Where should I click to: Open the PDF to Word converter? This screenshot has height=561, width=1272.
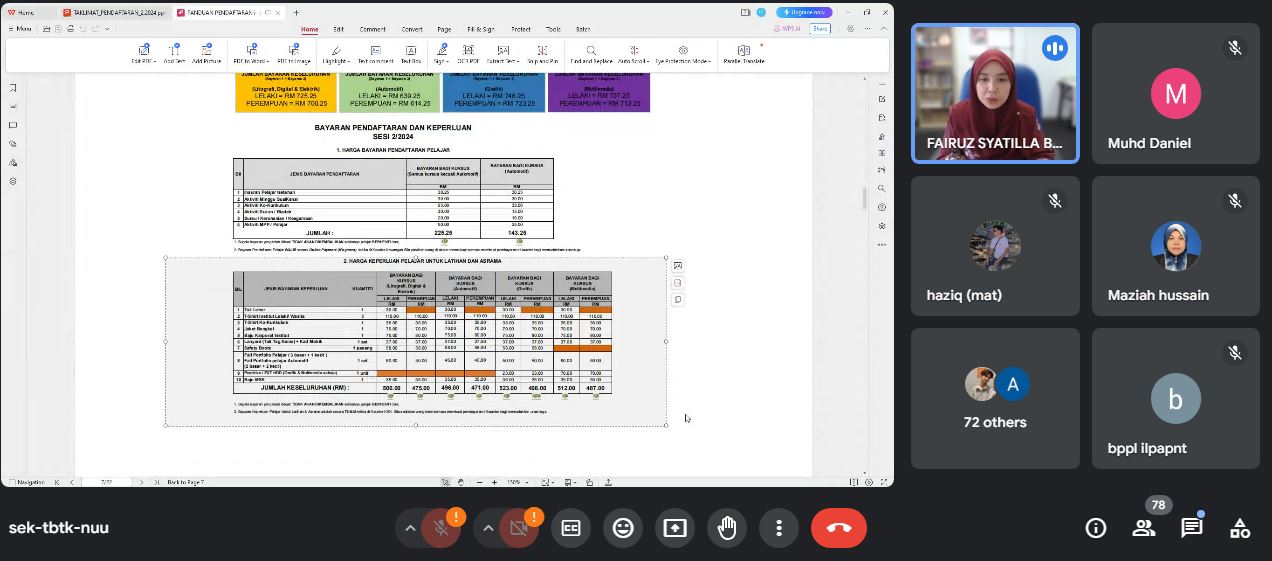click(x=251, y=54)
